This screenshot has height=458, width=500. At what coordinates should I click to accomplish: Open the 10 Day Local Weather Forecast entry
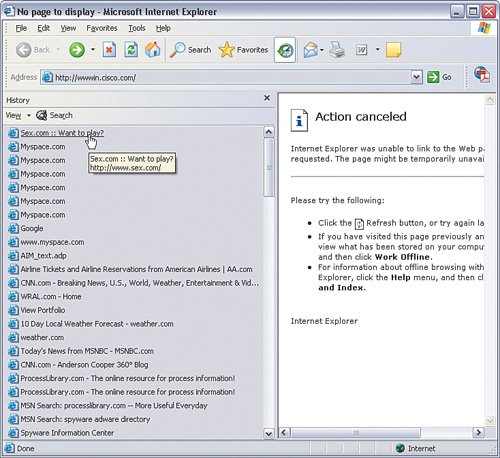97,324
